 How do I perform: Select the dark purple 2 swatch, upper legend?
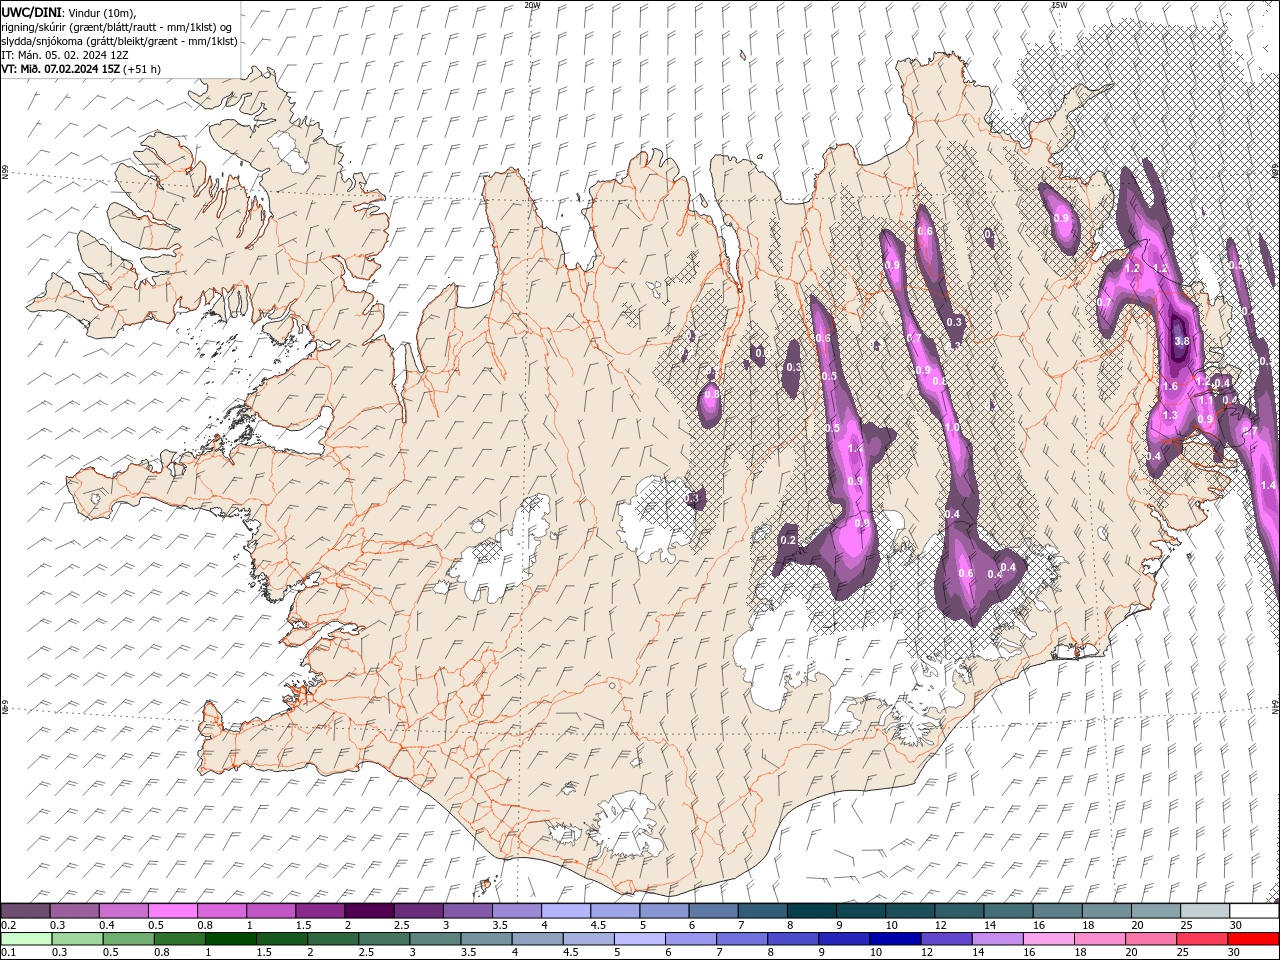pyautogui.click(x=368, y=911)
